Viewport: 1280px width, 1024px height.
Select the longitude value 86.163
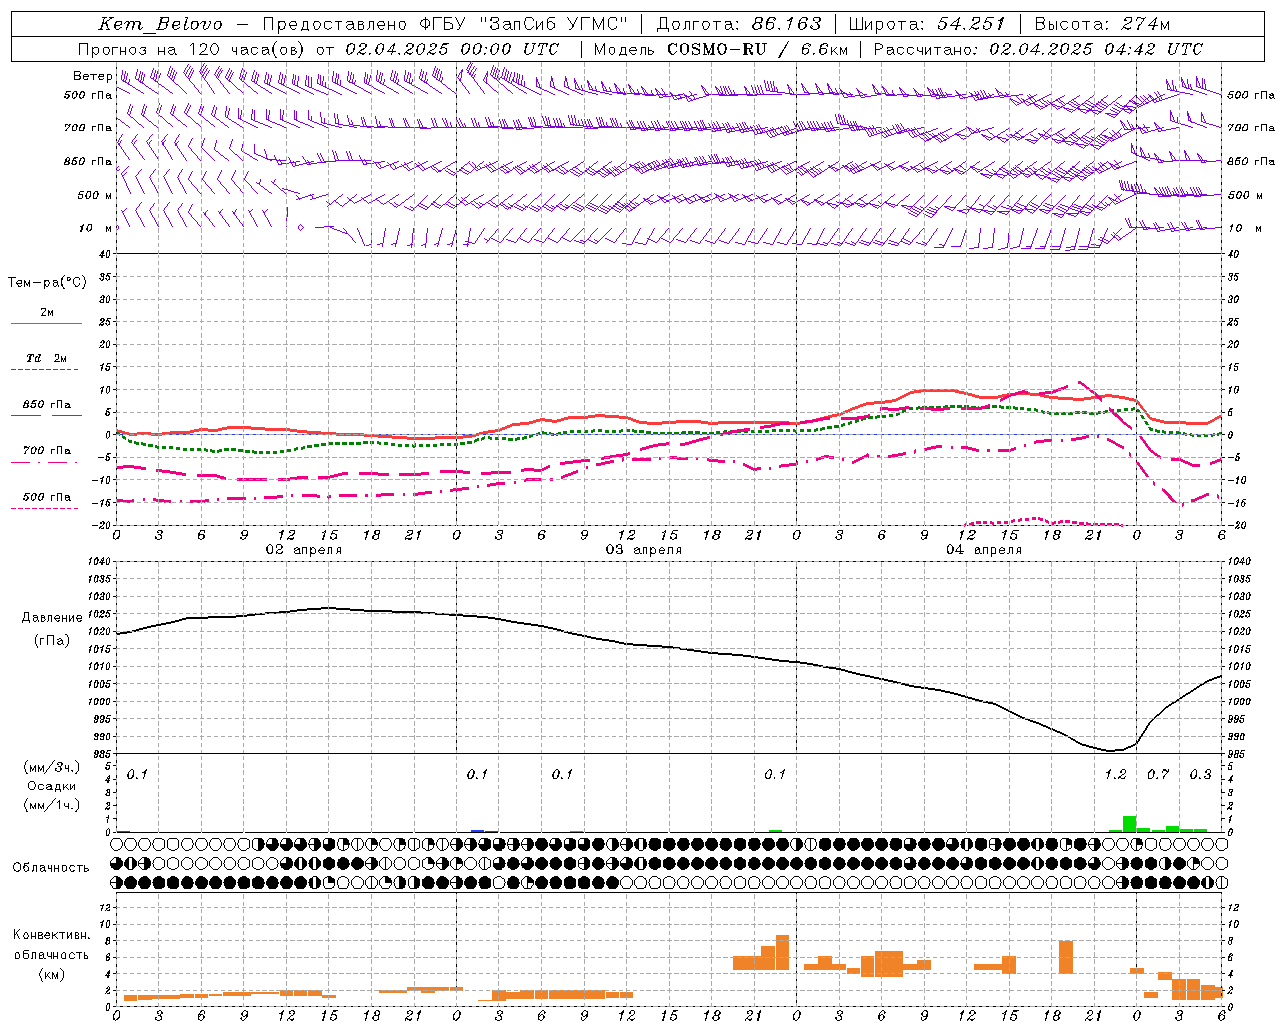click(786, 24)
